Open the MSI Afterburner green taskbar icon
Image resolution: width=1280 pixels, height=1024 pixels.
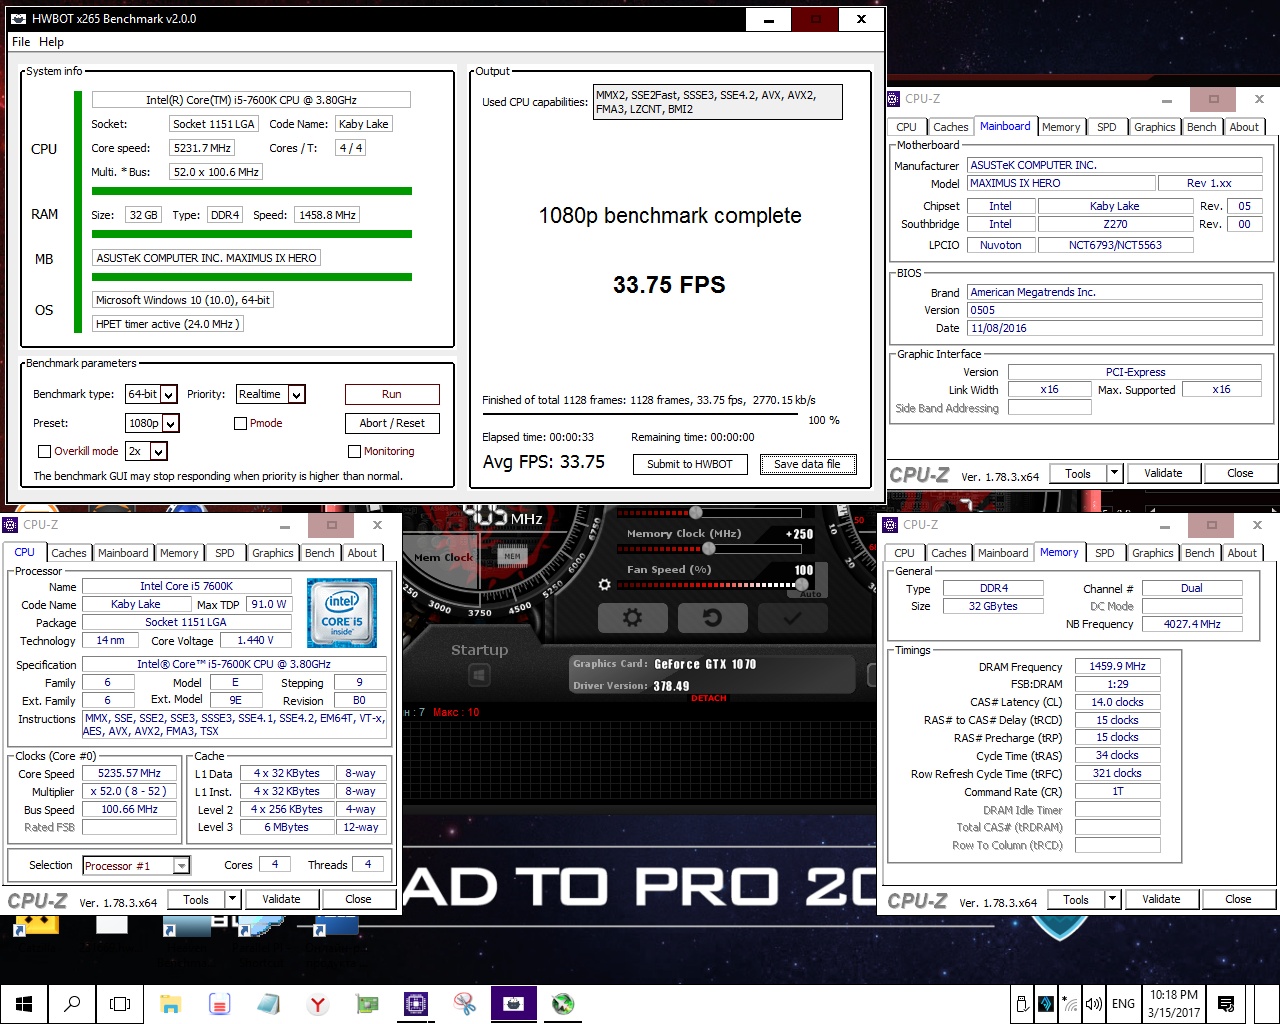coord(562,1004)
